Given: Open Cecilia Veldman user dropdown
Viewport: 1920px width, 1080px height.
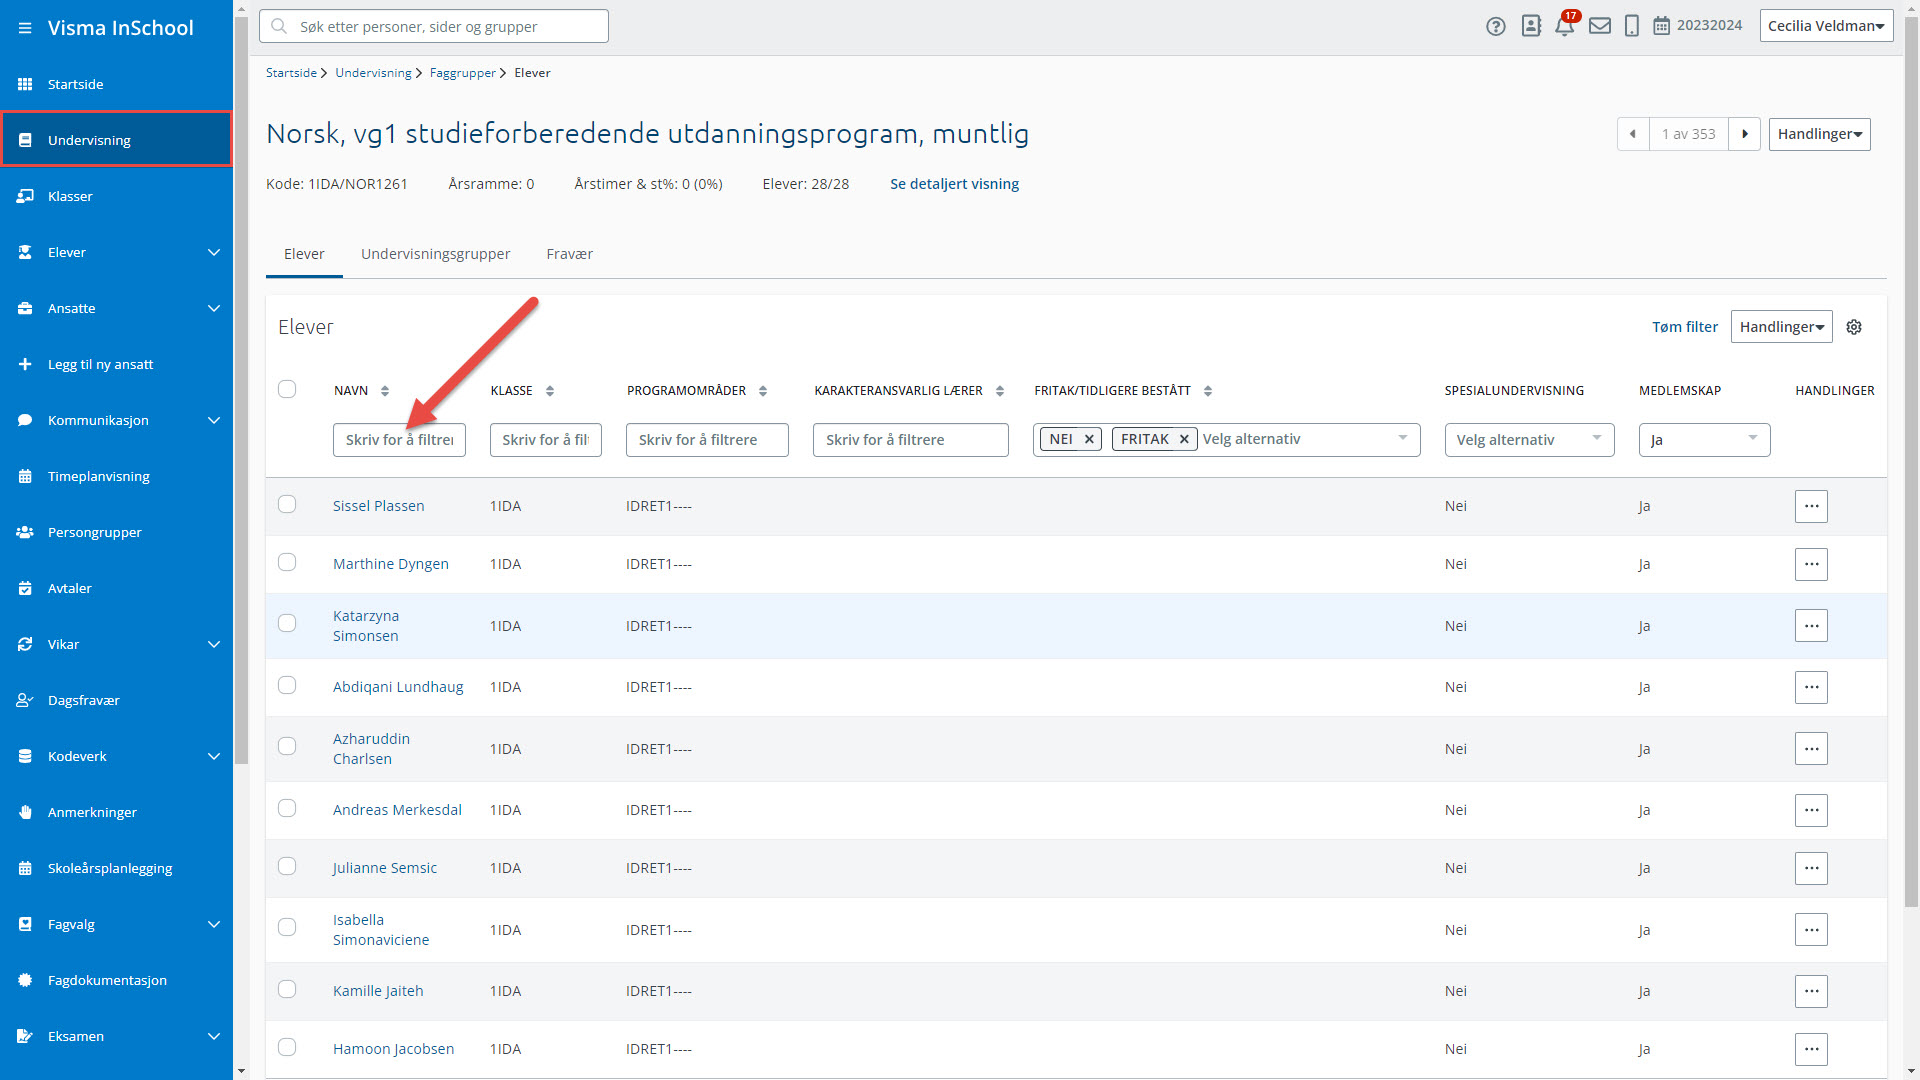Looking at the screenshot, I should (1826, 26).
